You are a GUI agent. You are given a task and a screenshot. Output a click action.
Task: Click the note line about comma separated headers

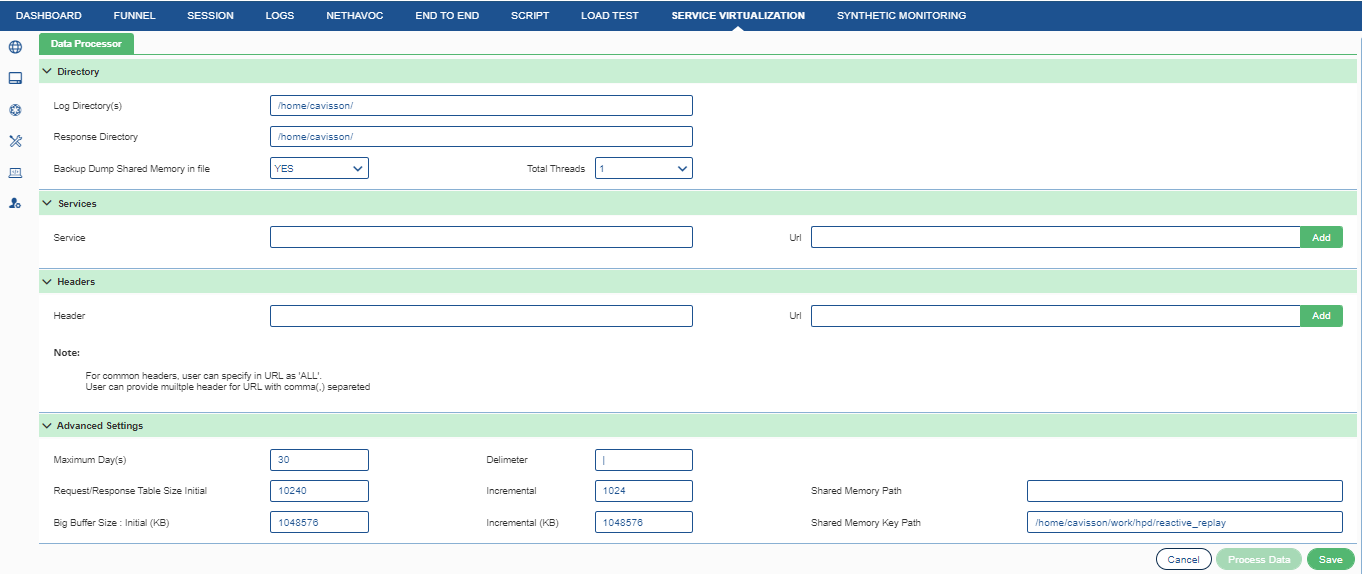click(x=228, y=386)
